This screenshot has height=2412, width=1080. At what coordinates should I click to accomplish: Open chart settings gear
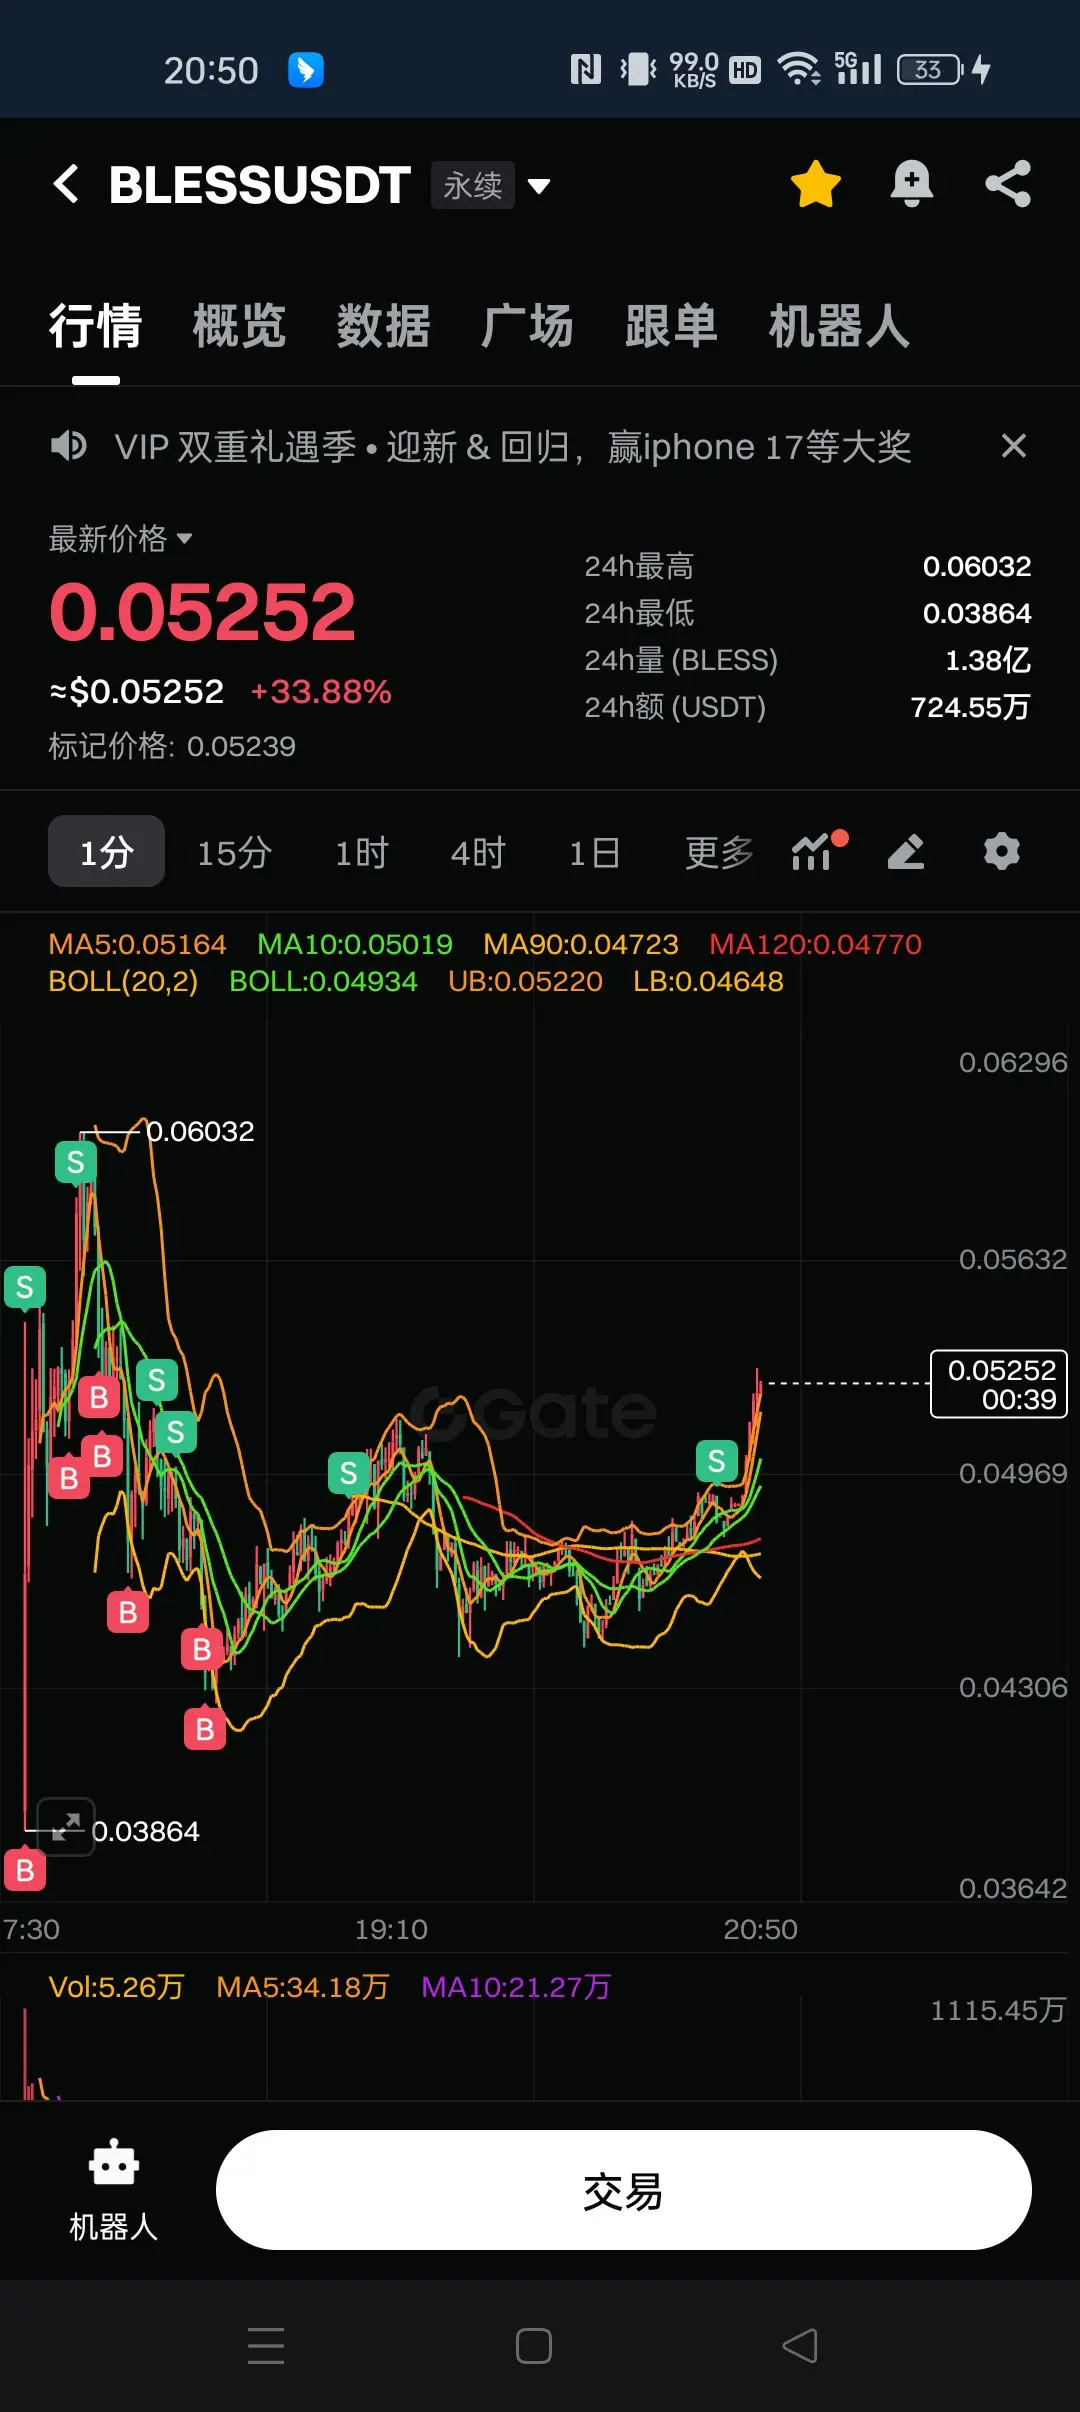(x=1001, y=851)
